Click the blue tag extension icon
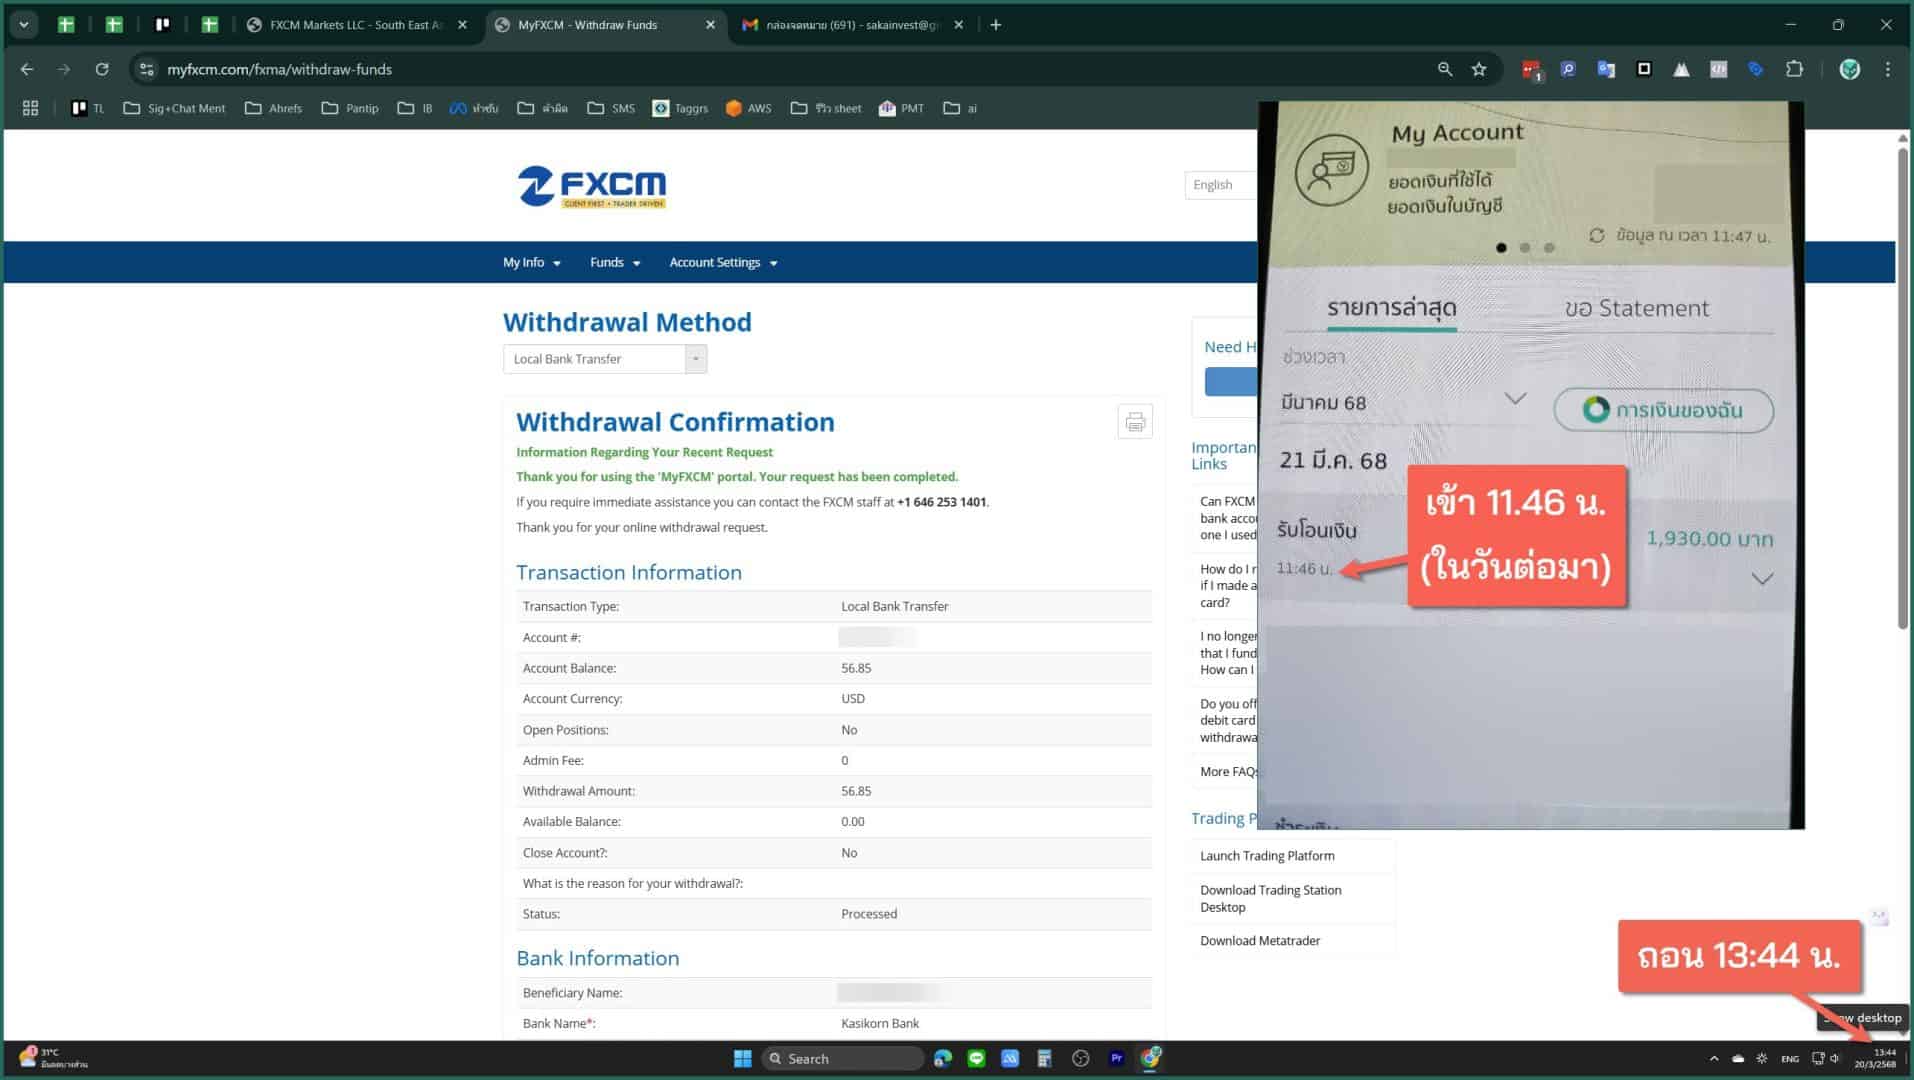 [1756, 69]
